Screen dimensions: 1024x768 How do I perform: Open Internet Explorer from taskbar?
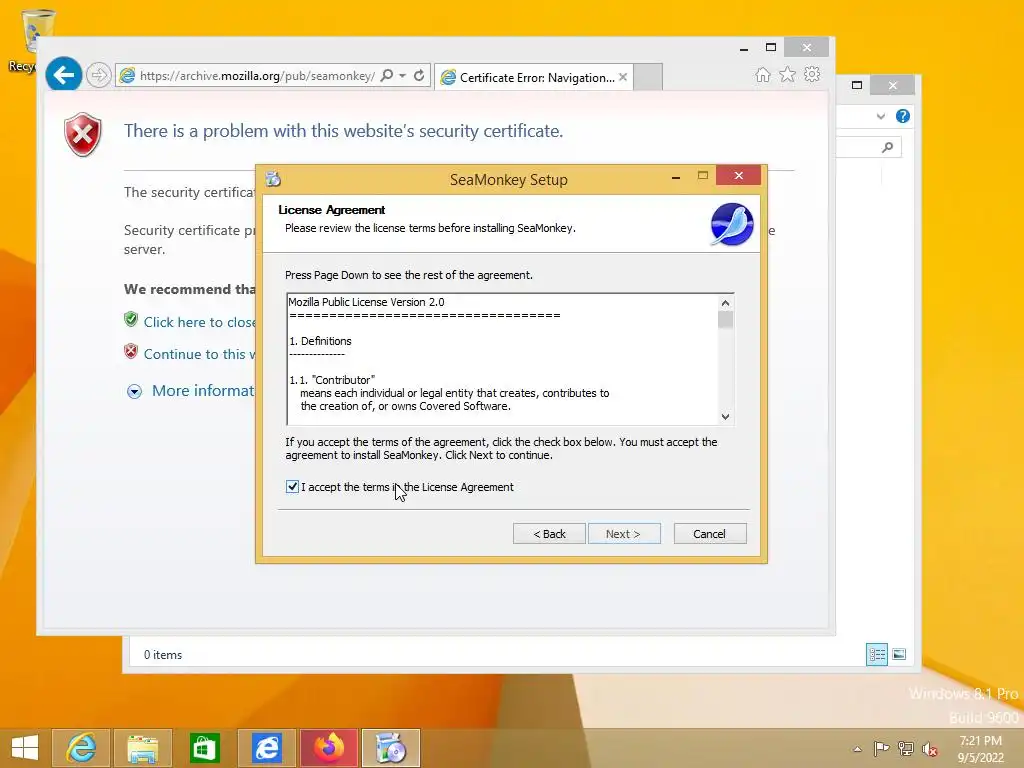[81, 748]
